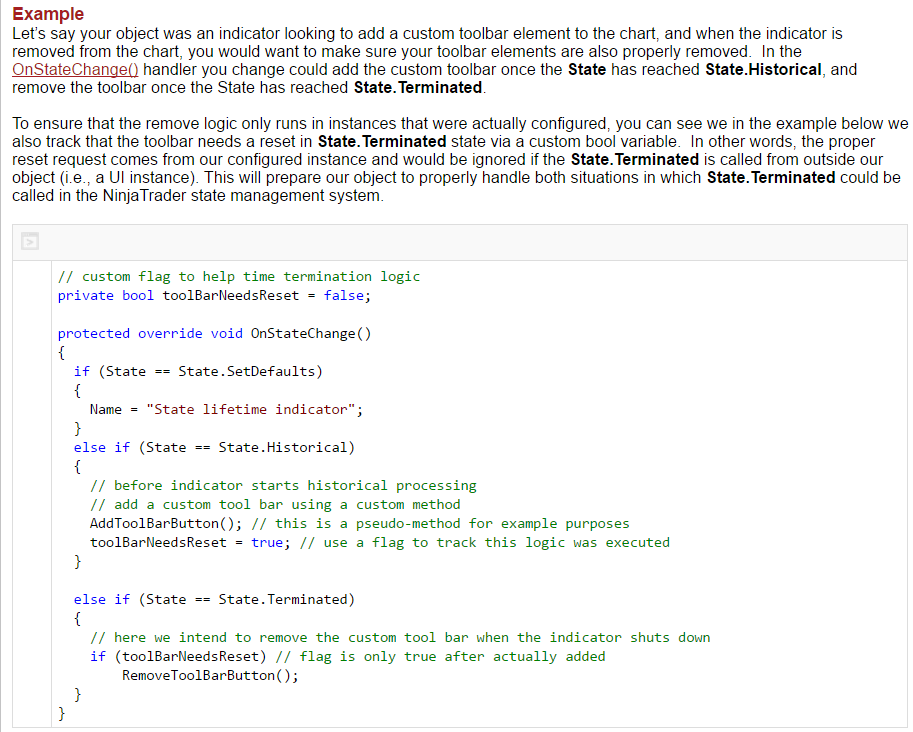
Task: Click "NinjaTrader state management system" text
Action: pos(242,195)
